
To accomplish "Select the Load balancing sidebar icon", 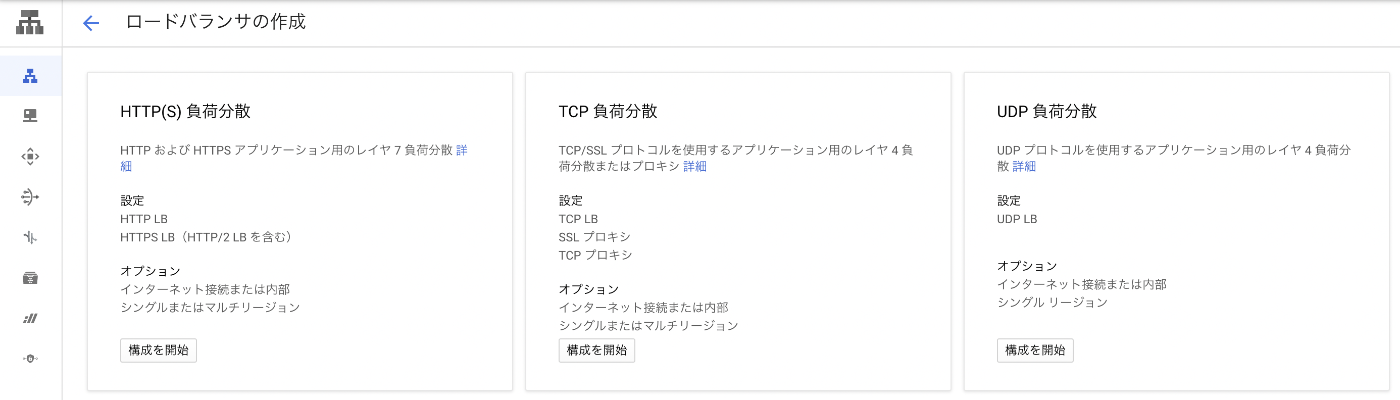I will click(30, 76).
